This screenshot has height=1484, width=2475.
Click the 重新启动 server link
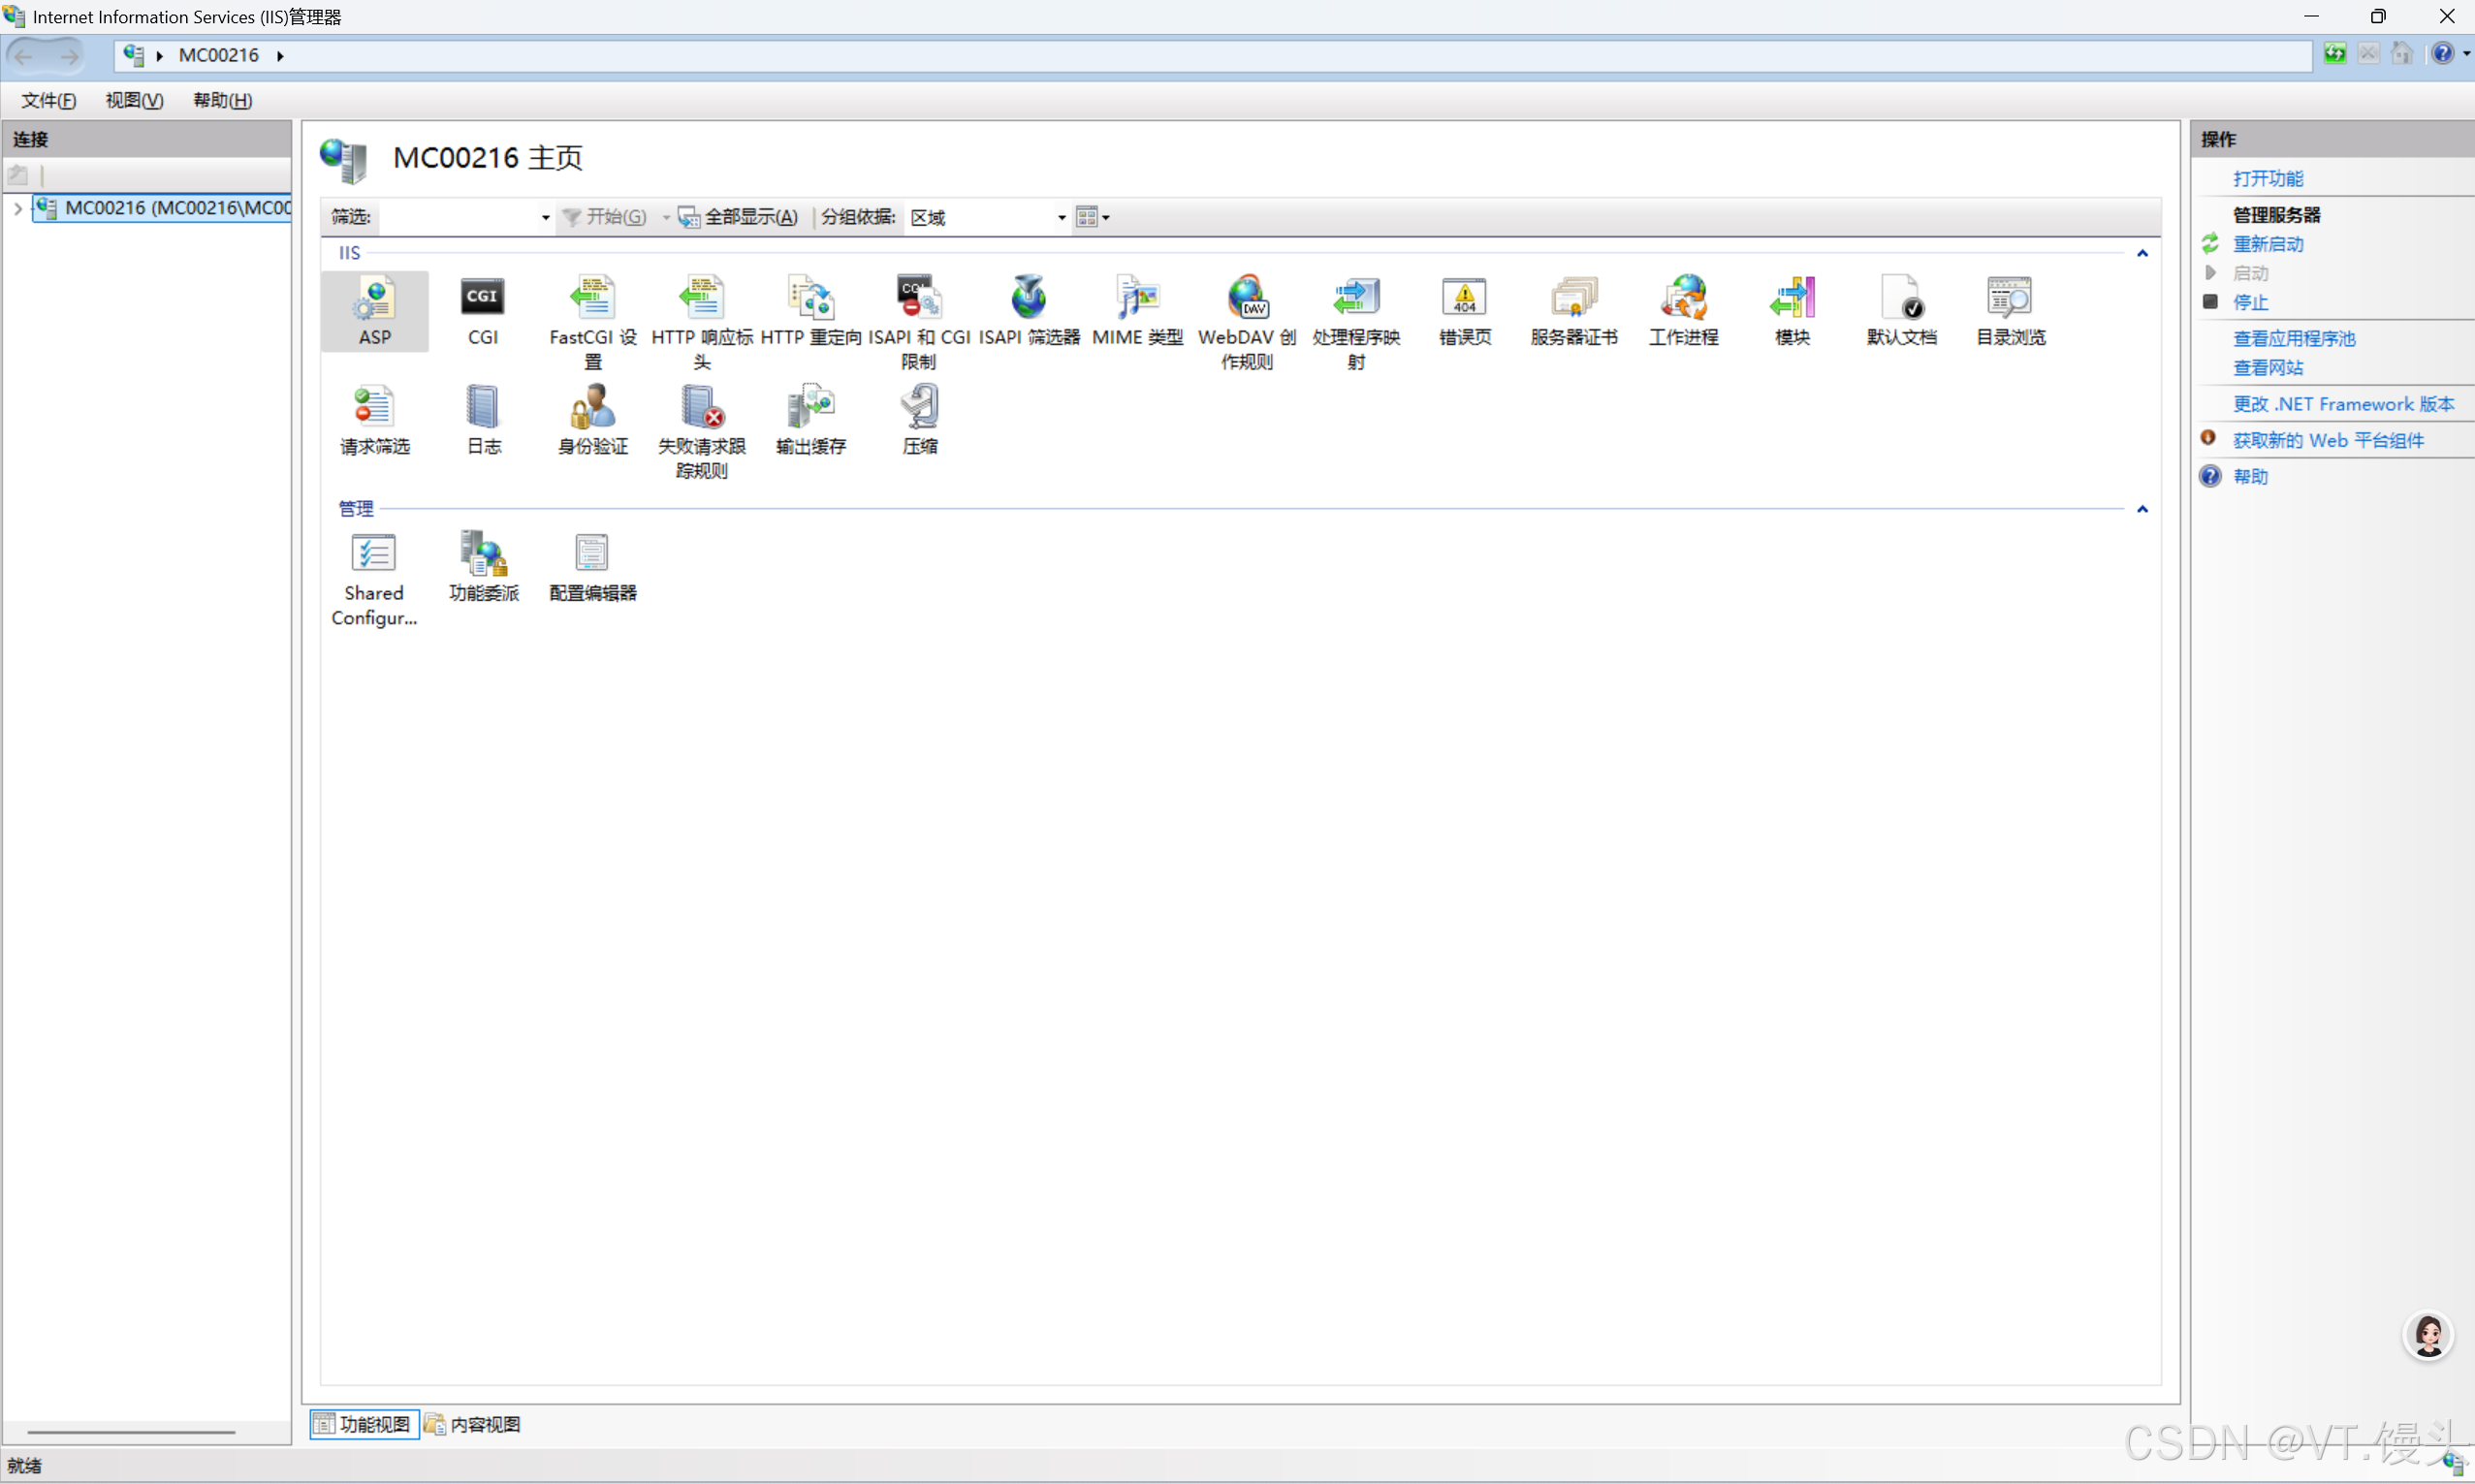(2267, 244)
